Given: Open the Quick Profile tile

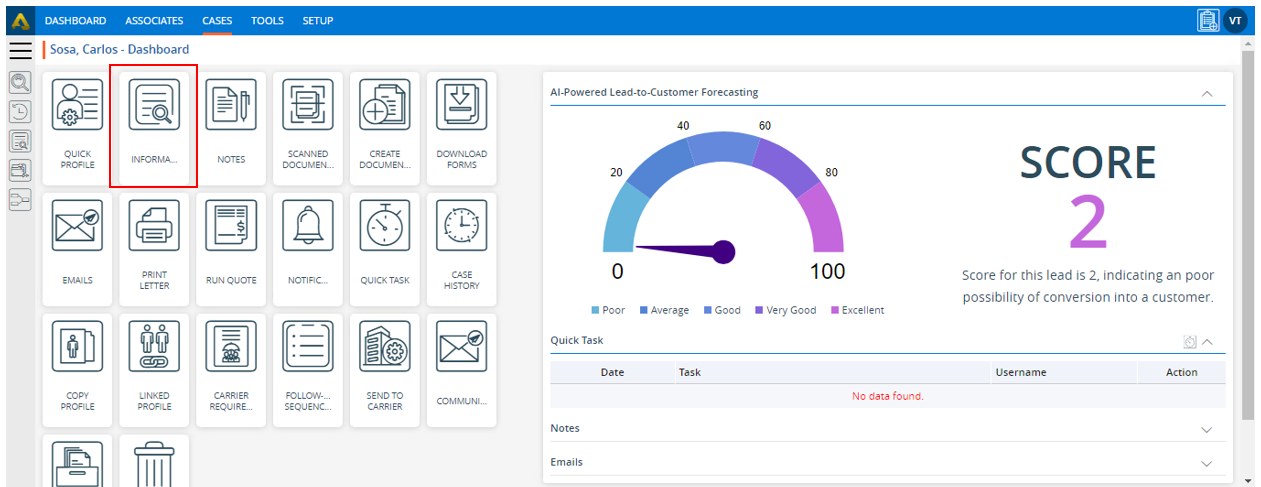Looking at the screenshot, I should pyautogui.click(x=77, y=127).
